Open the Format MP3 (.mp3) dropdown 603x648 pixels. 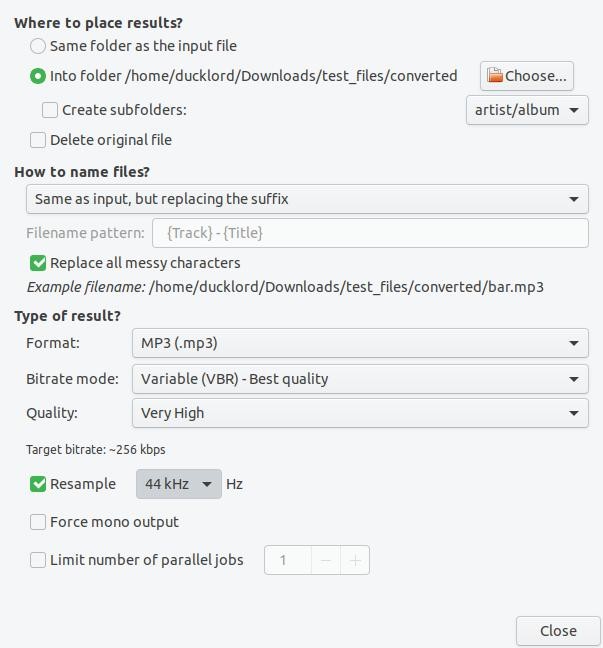(x=360, y=343)
